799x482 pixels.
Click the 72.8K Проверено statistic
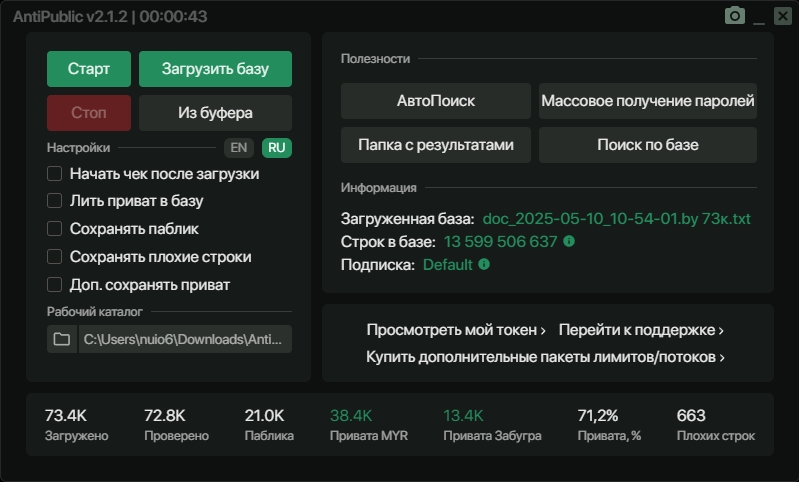[x=176, y=424]
